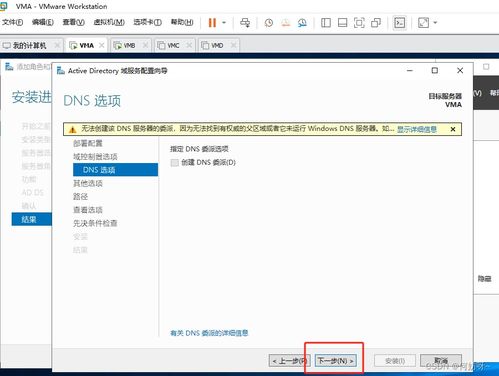Toggle the show library sidebar icon
This screenshot has height=376, width=499.
tap(326, 23)
